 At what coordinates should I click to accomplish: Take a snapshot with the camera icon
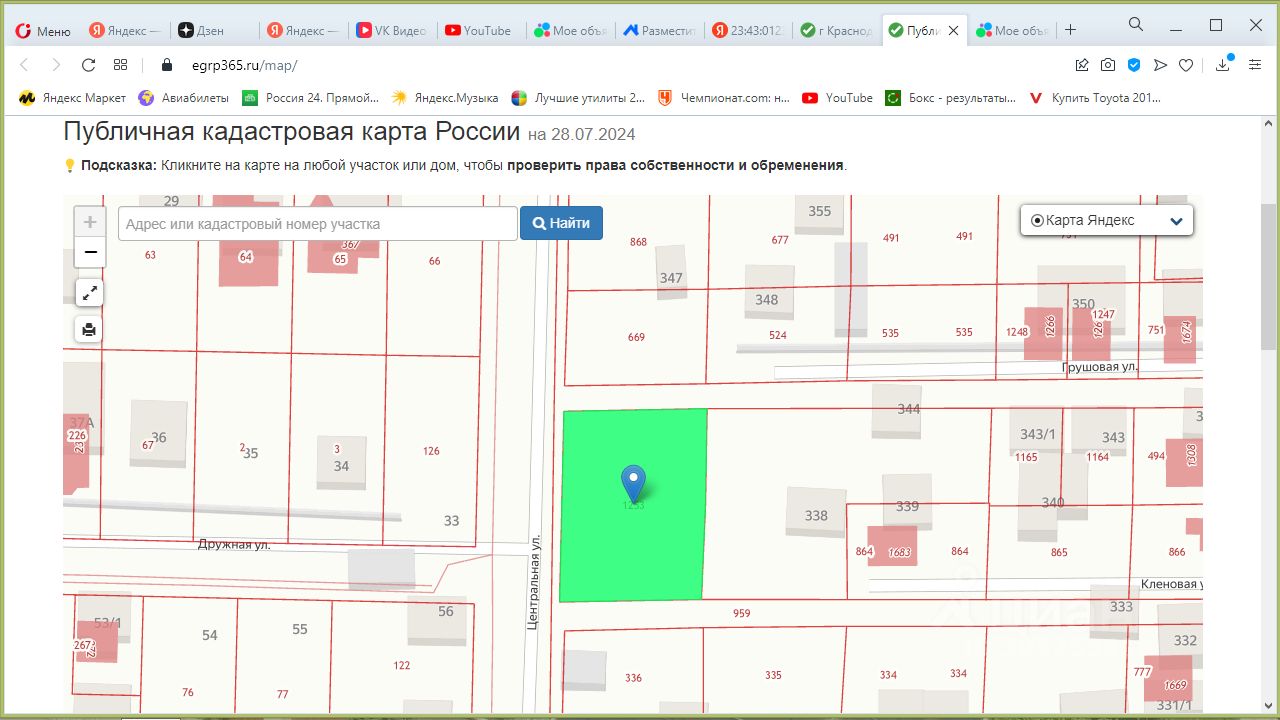pyautogui.click(x=1108, y=65)
